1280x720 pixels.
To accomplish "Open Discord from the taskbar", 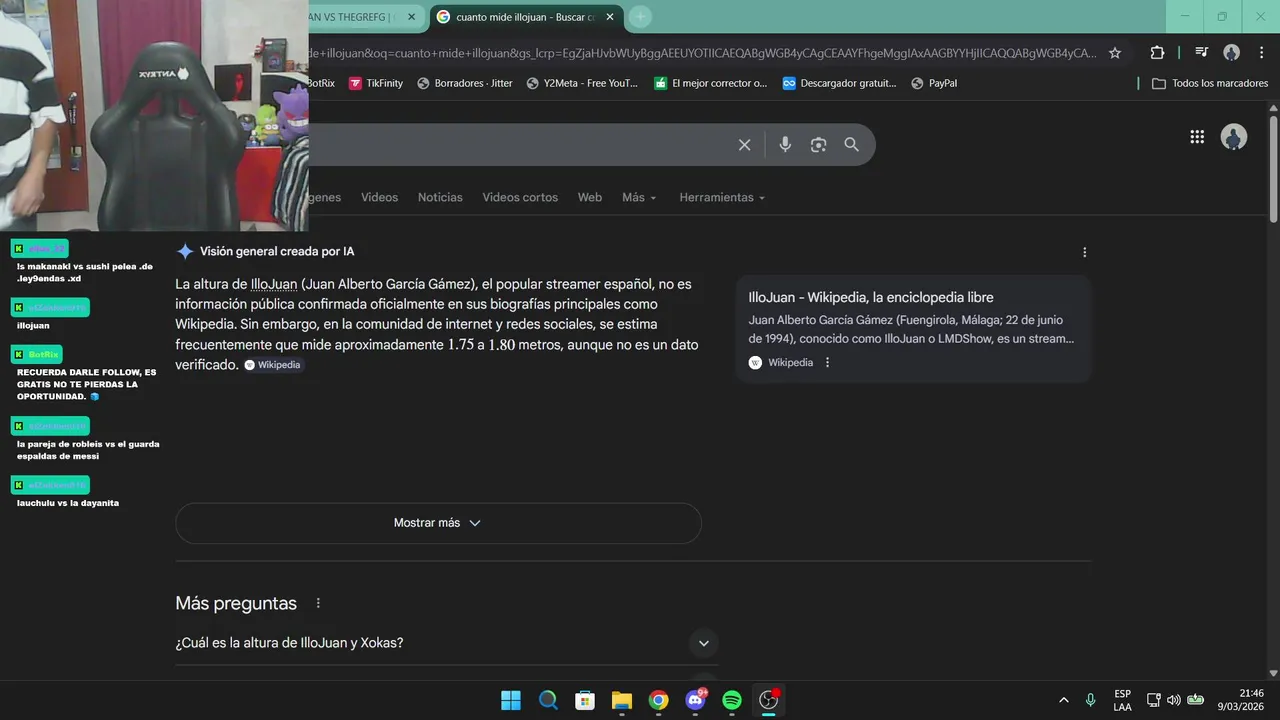I will click(695, 700).
